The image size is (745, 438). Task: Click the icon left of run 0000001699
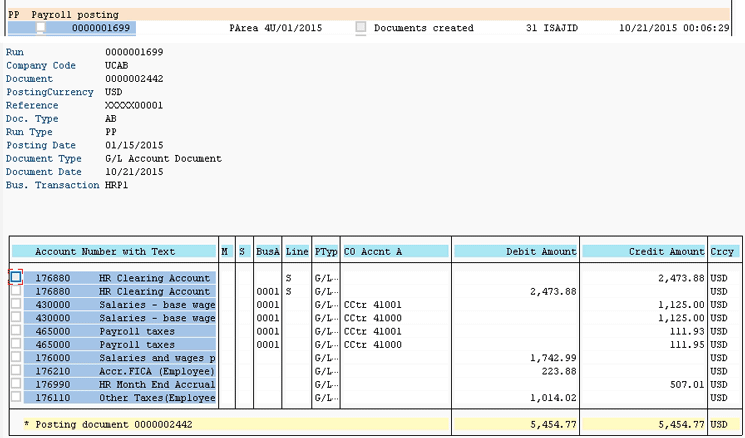(41, 28)
